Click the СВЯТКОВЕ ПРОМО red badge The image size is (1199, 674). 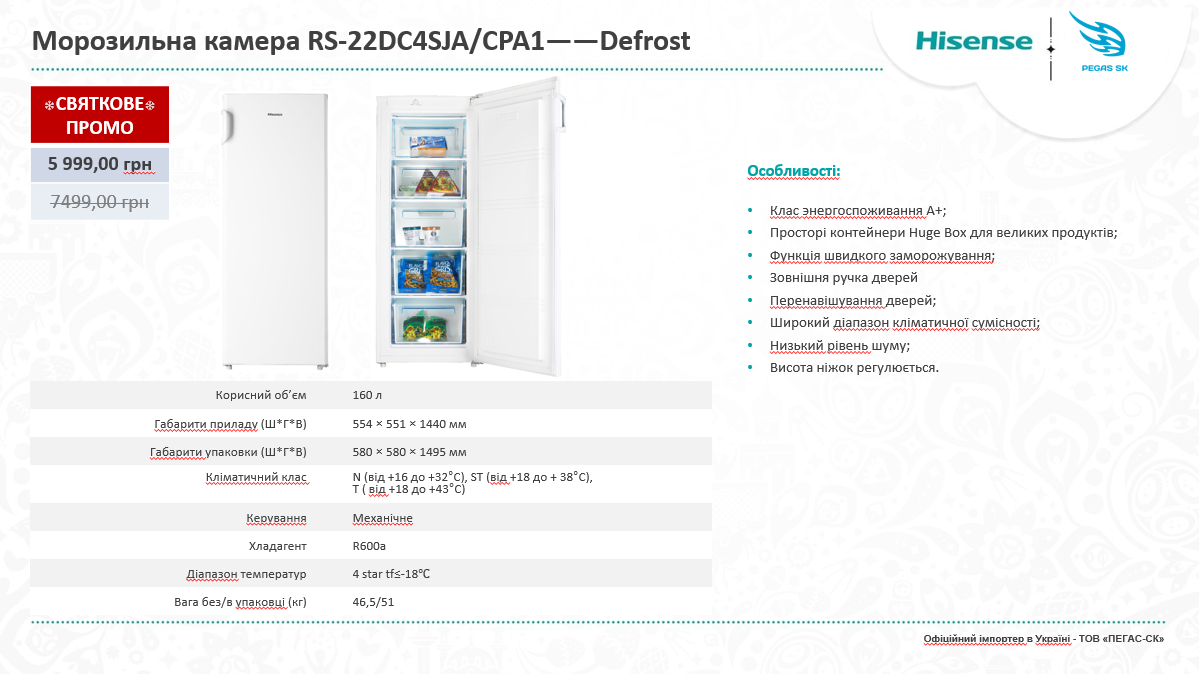click(99, 115)
